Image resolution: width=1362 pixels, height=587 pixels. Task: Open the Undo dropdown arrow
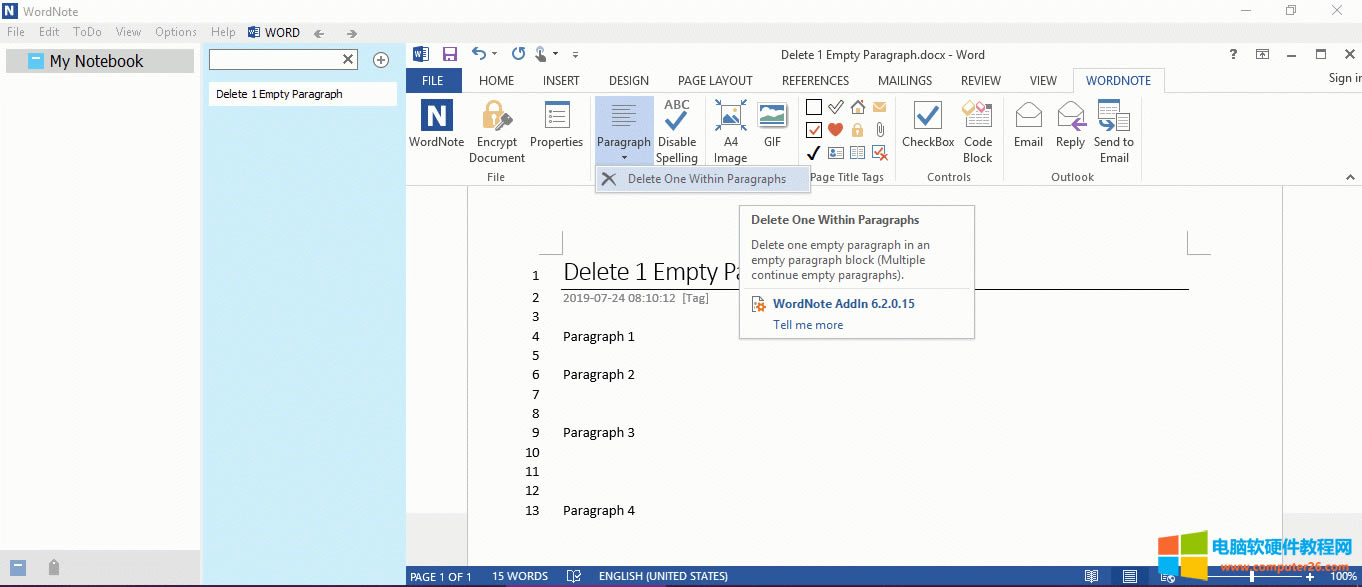(x=495, y=54)
